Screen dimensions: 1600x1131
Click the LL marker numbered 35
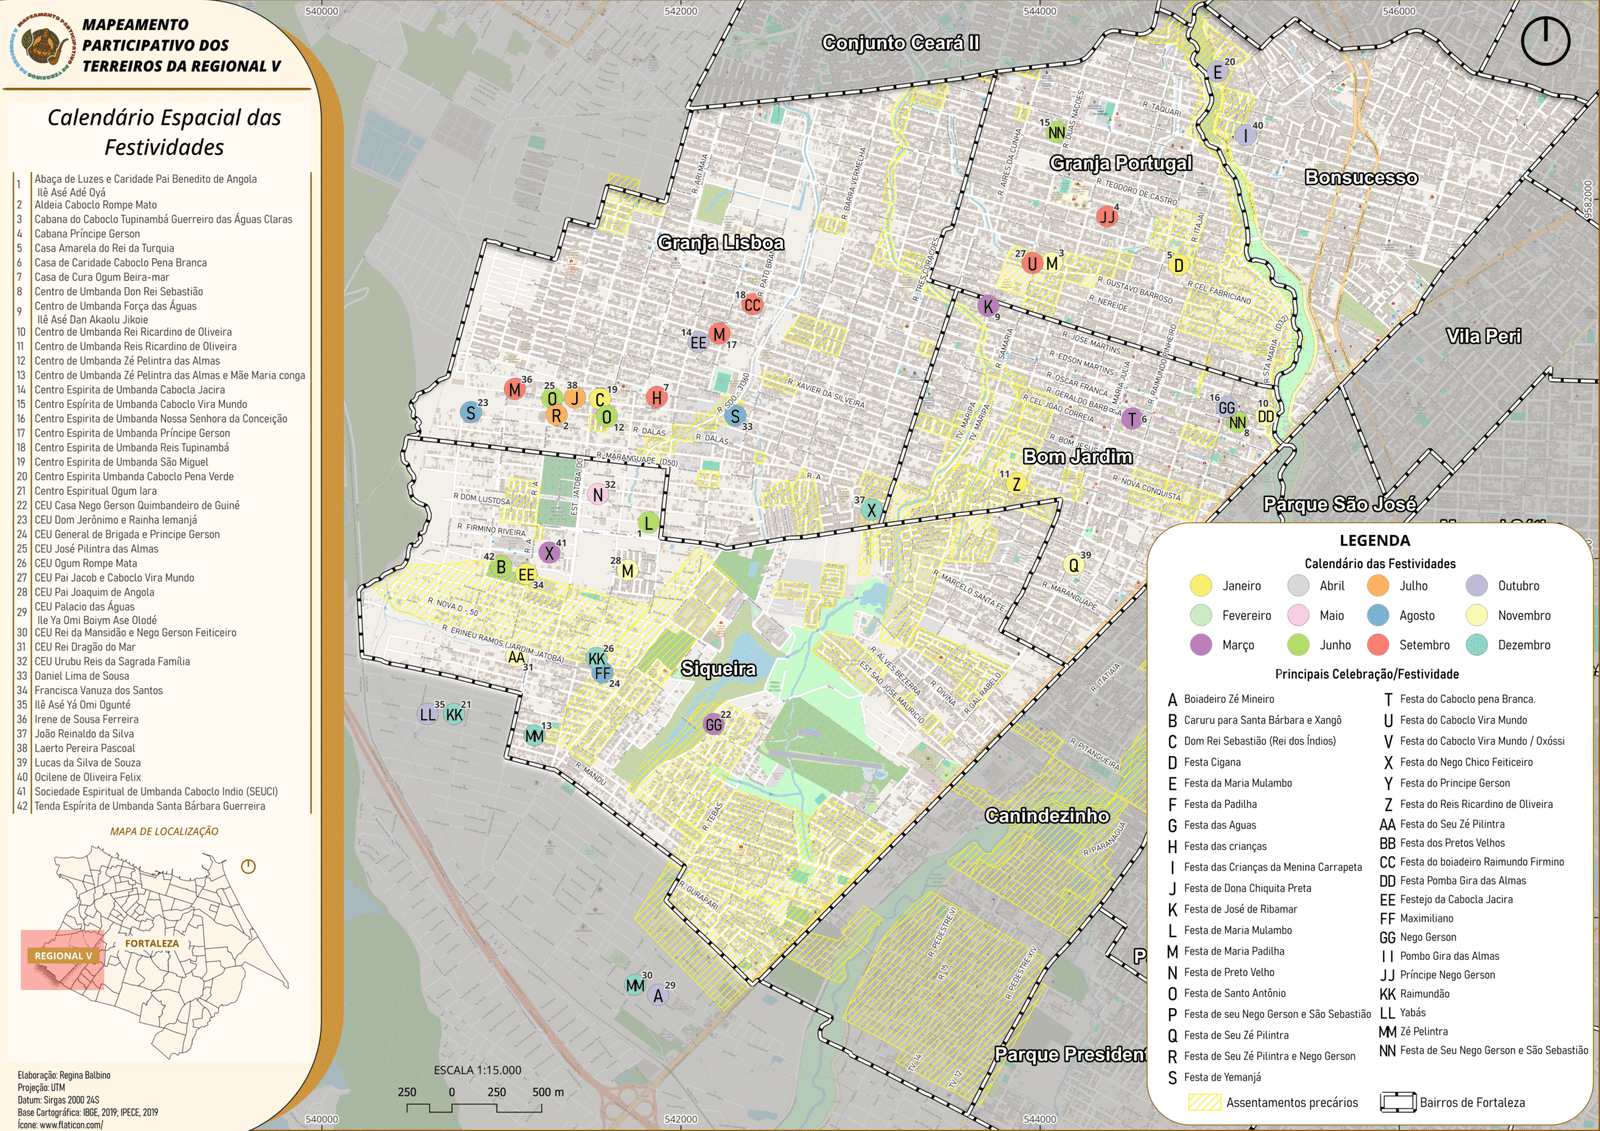pos(428,714)
